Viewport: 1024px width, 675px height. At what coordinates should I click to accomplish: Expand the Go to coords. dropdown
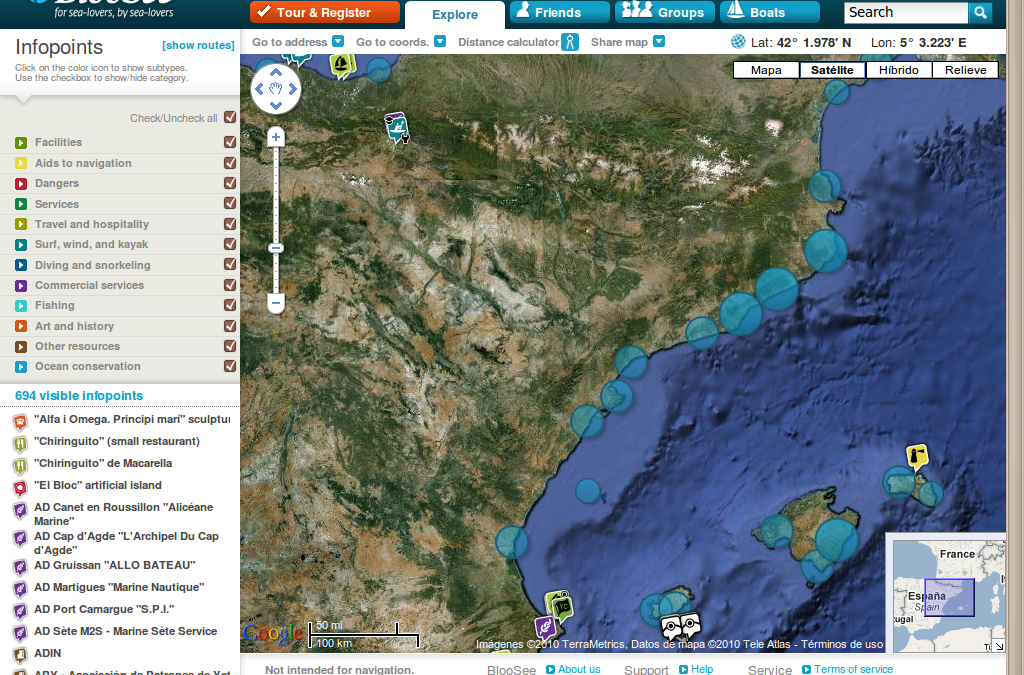[440, 42]
